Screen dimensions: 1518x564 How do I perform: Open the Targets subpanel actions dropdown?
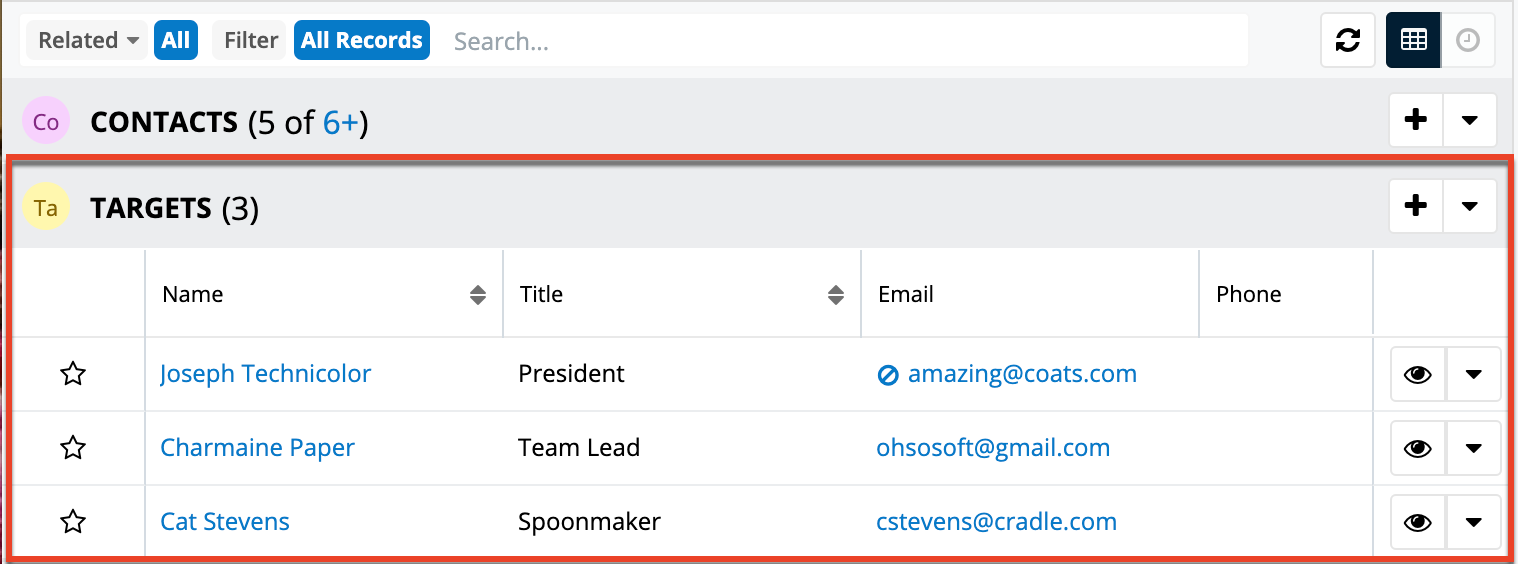(x=1469, y=207)
